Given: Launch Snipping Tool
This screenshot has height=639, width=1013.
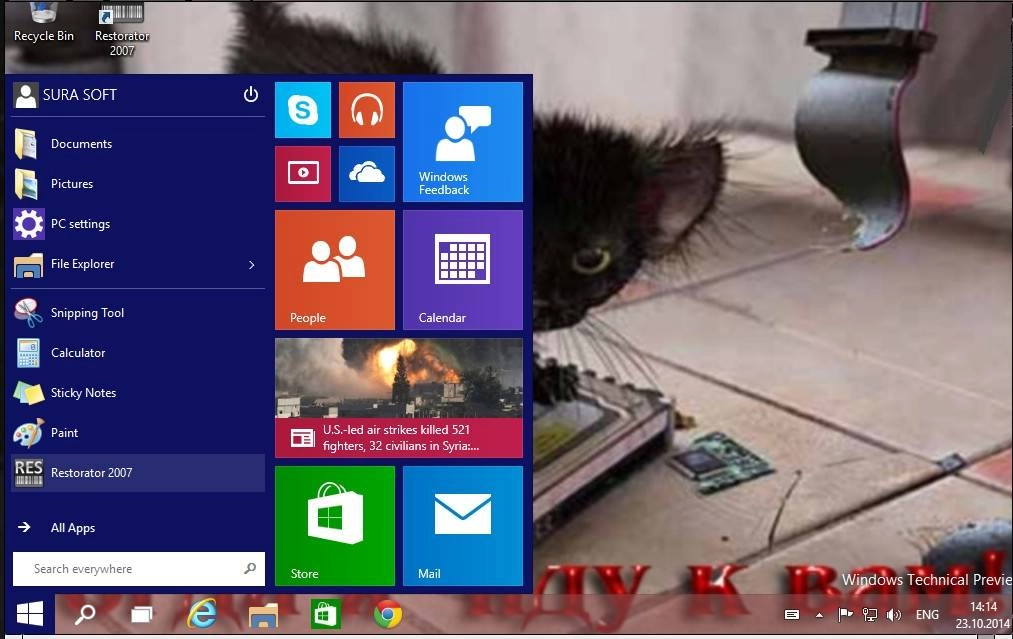Looking at the screenshot, I should (138, 313).
